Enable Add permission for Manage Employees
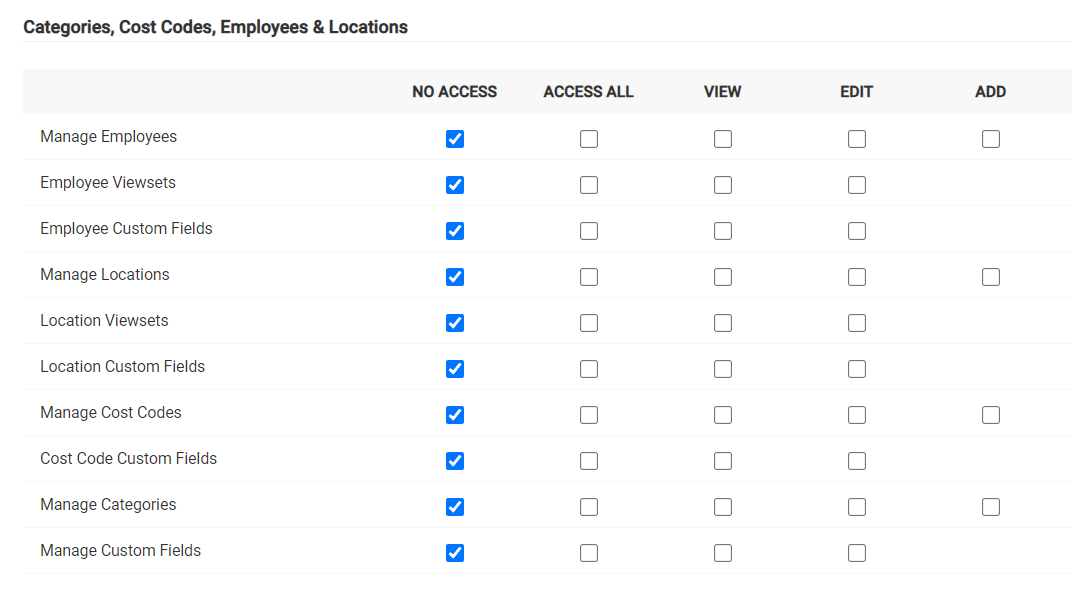Image resolution: width=1072 pixels, height=591 pixels. pos(991,139)
